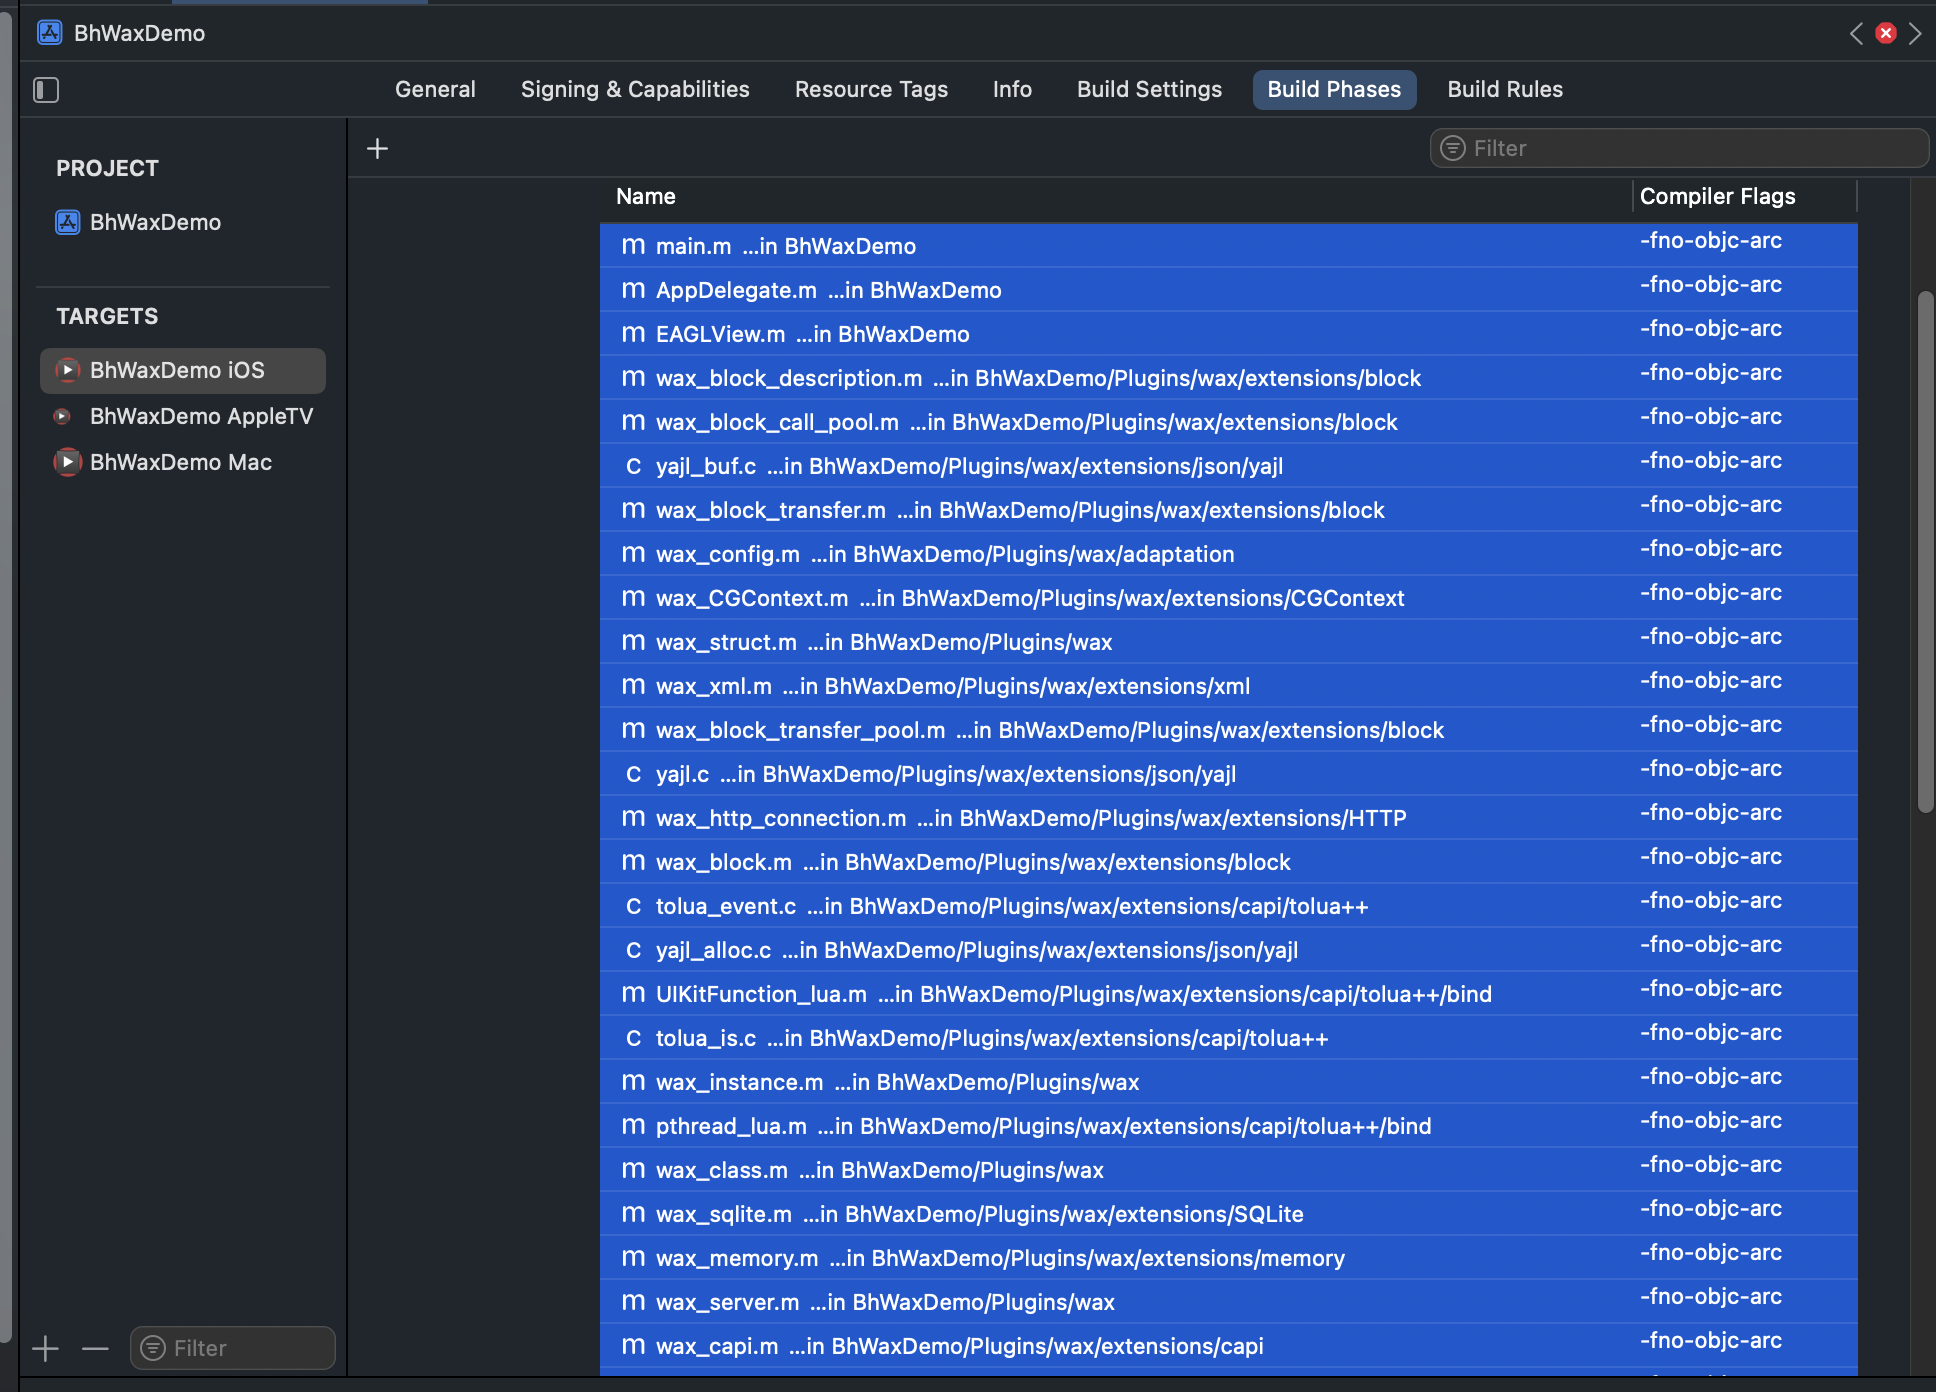Image resolution: width=1936 pixels, height=1392 pixels.
Task: Open the Build Rules tab
Action: [x=1504, y=90]
